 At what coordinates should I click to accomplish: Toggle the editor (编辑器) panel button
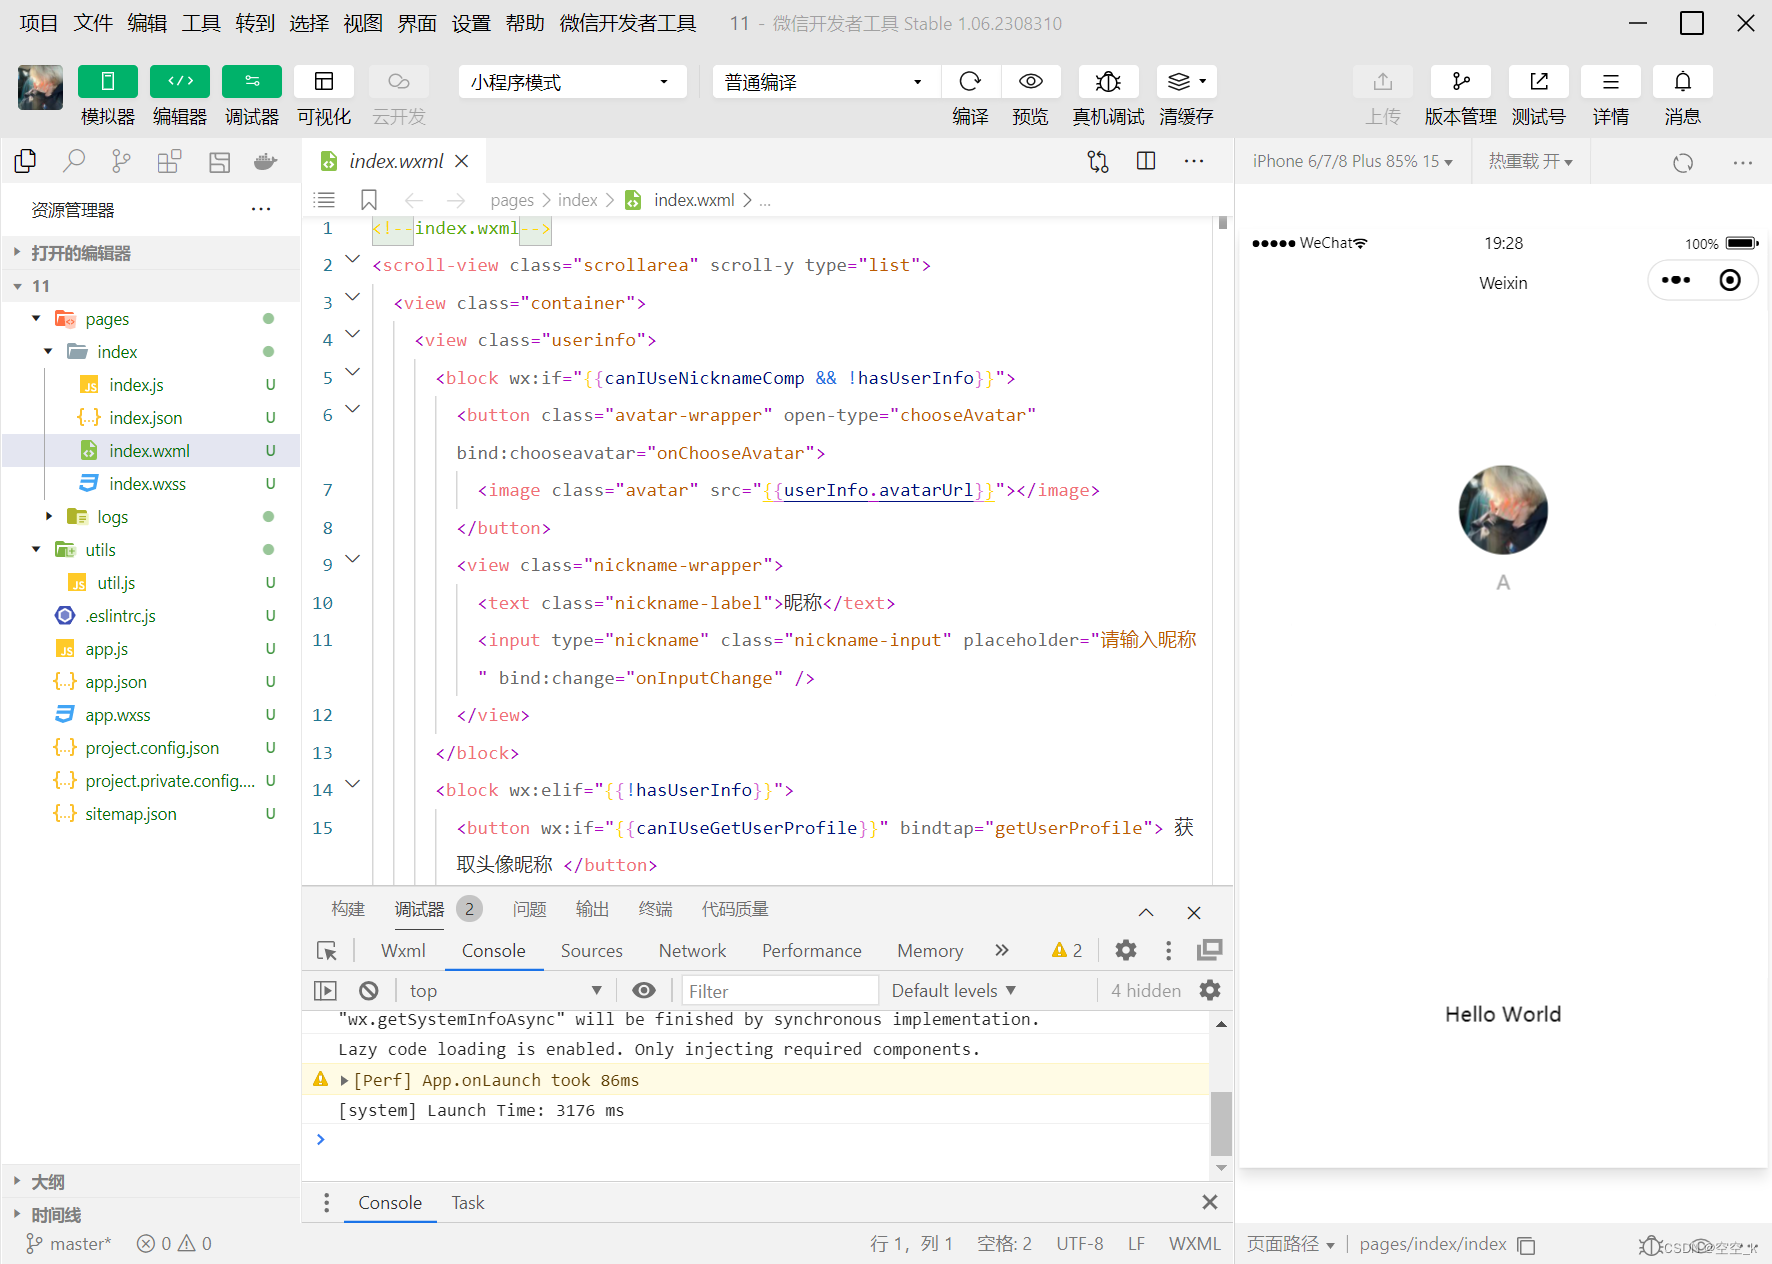coord(180,81)
